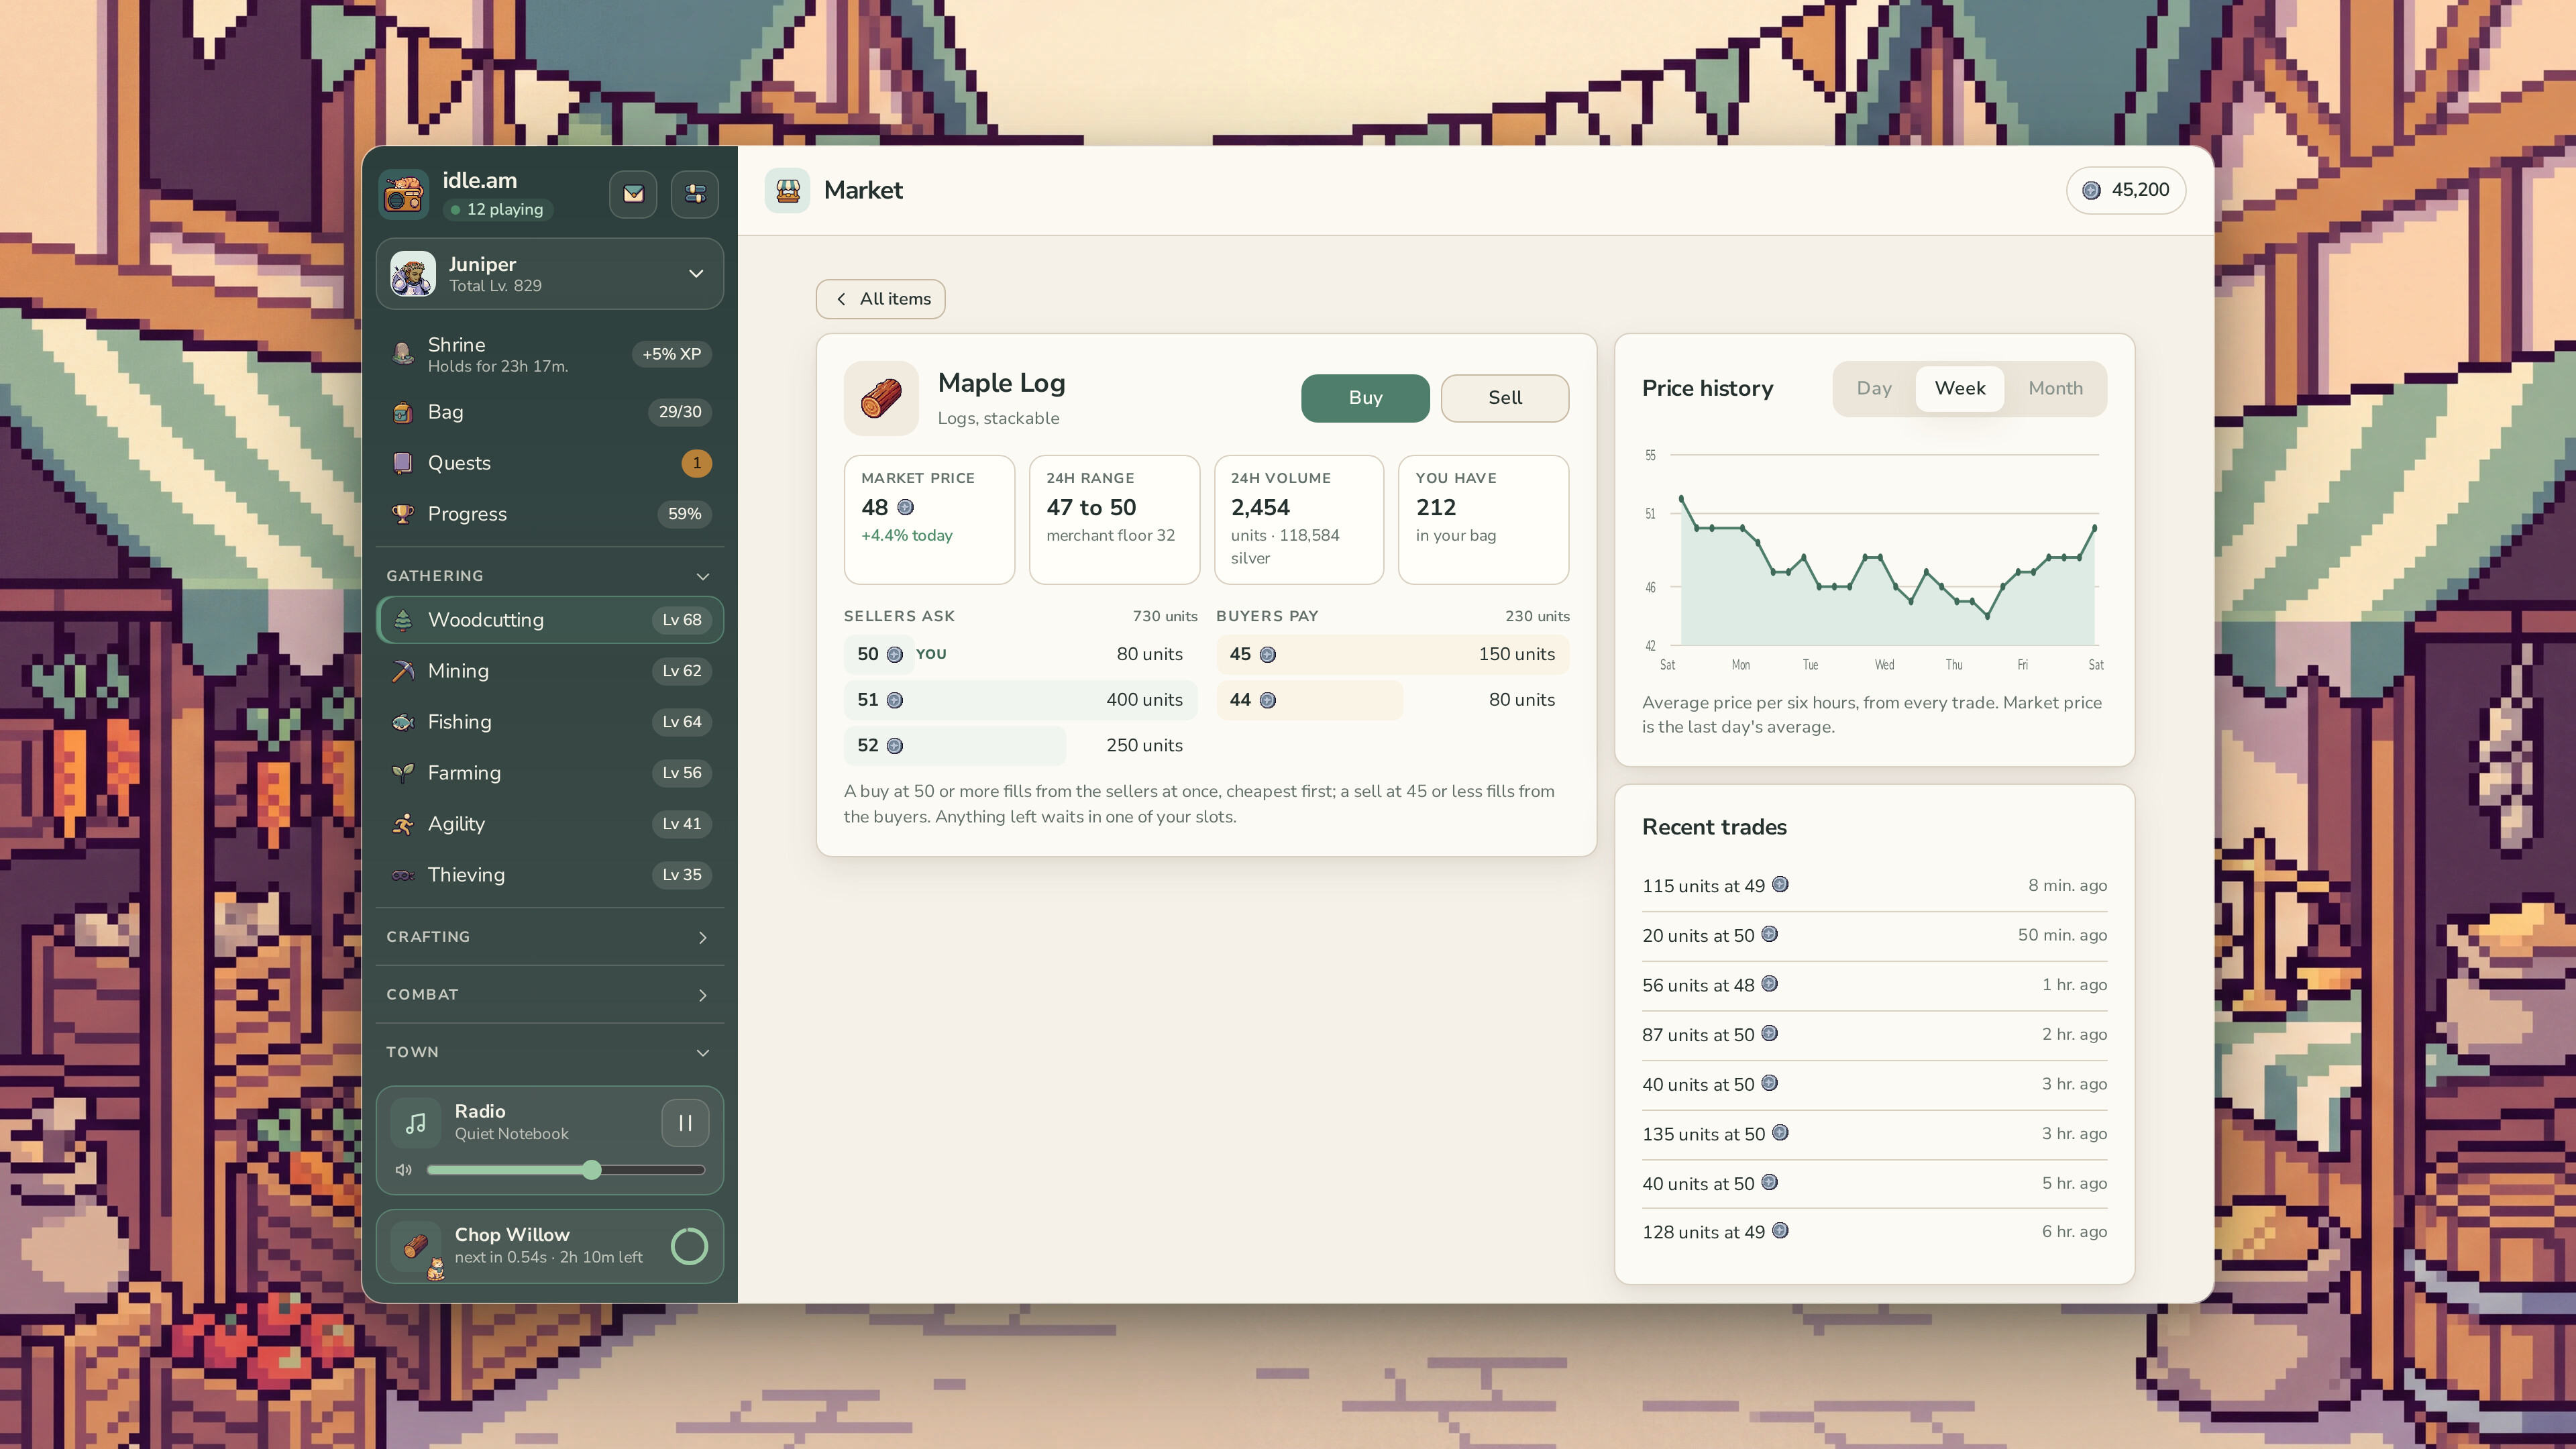Select the 52 silver seller row

point(1020,746)
